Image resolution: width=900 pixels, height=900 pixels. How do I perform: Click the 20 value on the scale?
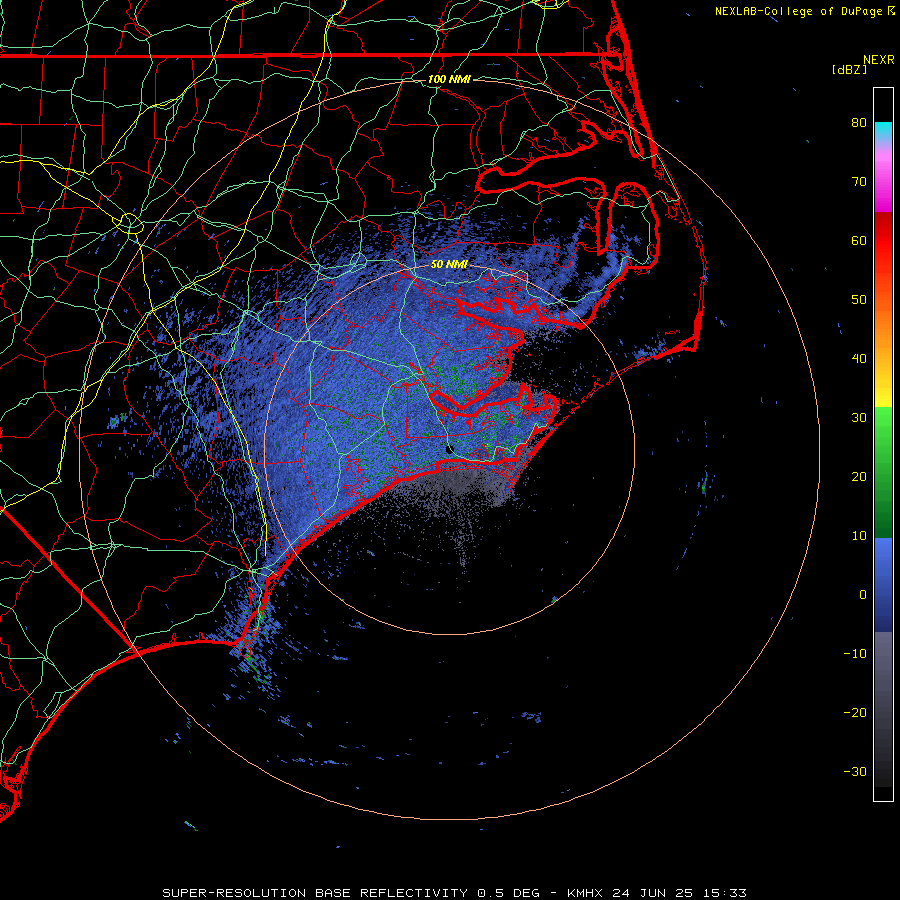click(x=859, y=476)
